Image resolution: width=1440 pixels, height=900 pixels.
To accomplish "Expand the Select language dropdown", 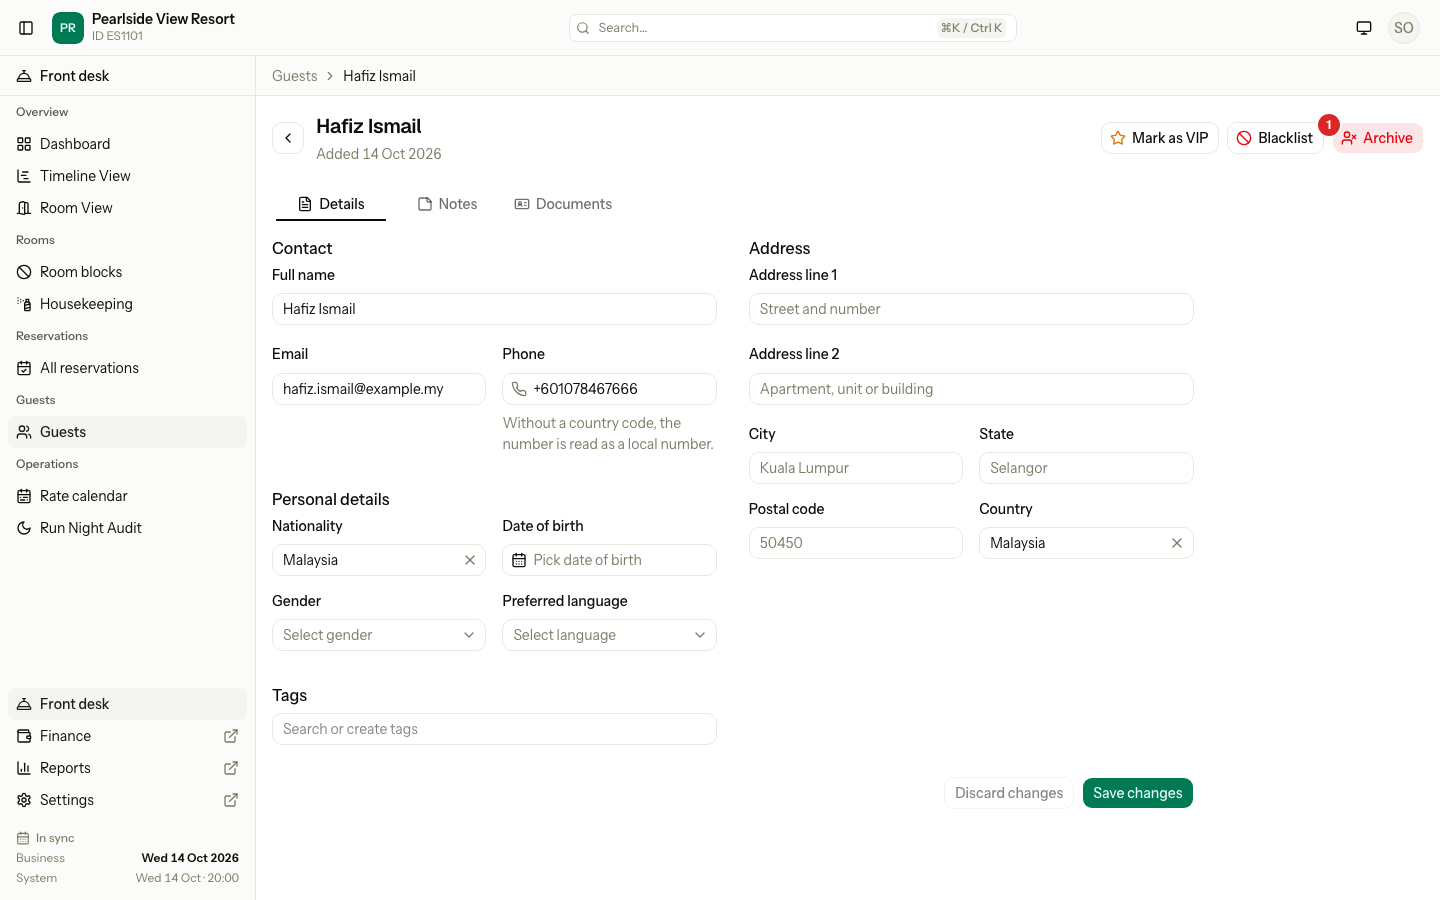I will [609, 635].
